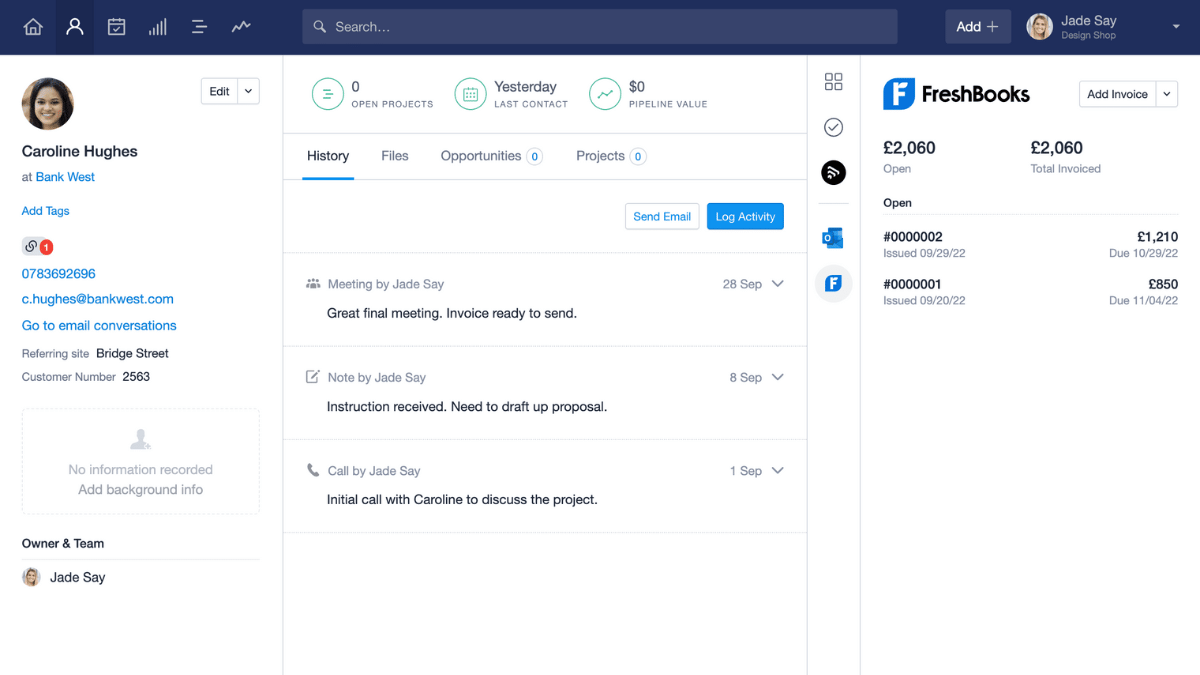Select the FreshBooks icon in sidebar
1200x675 pixels.
pos(833,283)
